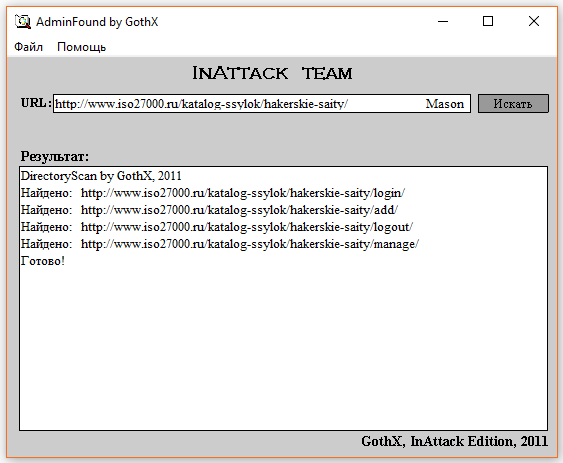Click the Mason text in URL box
Image resolution: width=563 pixels, height=463 pixels.
[x=445, y=104]
